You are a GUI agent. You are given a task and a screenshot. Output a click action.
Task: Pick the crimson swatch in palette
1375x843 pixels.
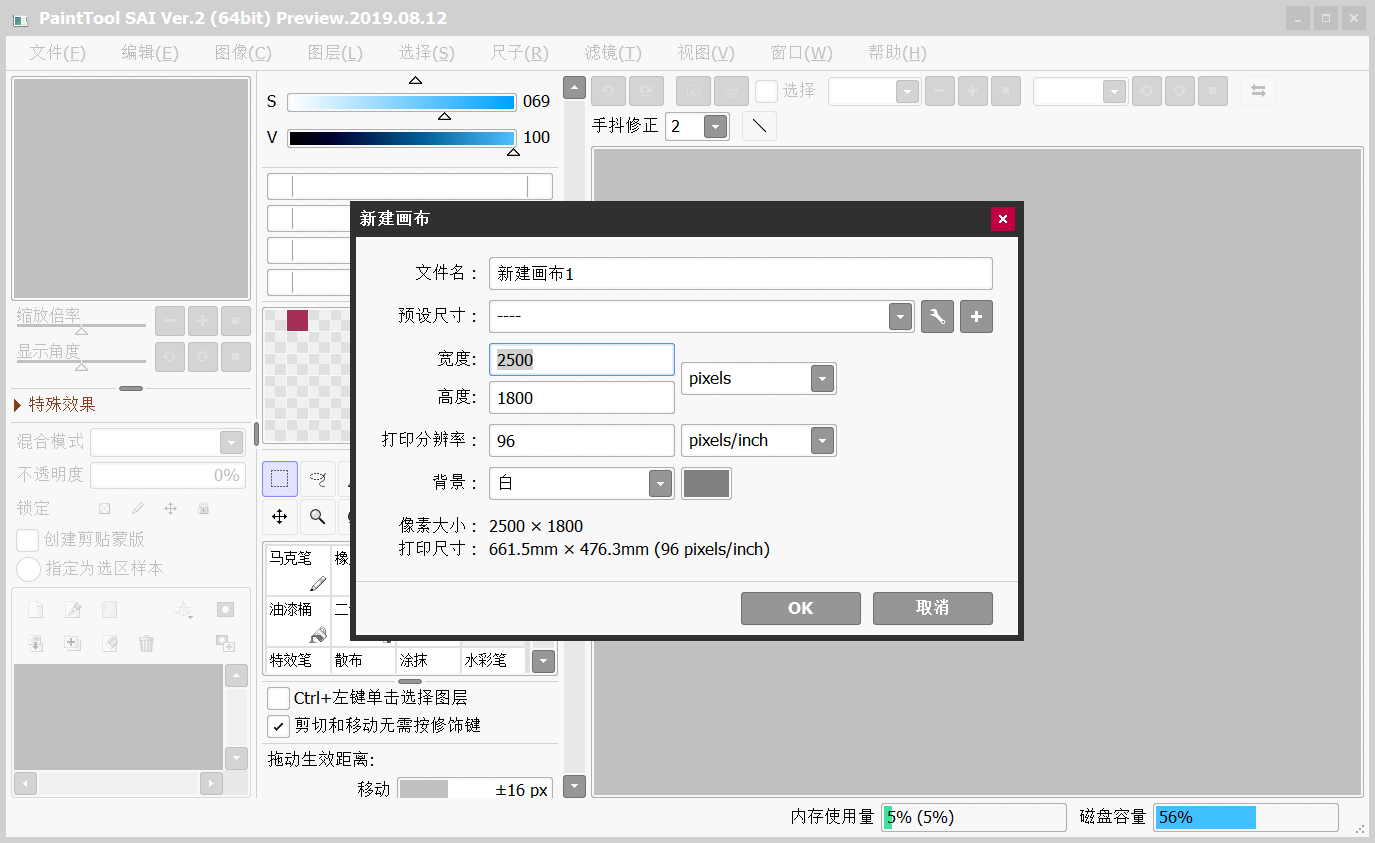tap(297, 320)
